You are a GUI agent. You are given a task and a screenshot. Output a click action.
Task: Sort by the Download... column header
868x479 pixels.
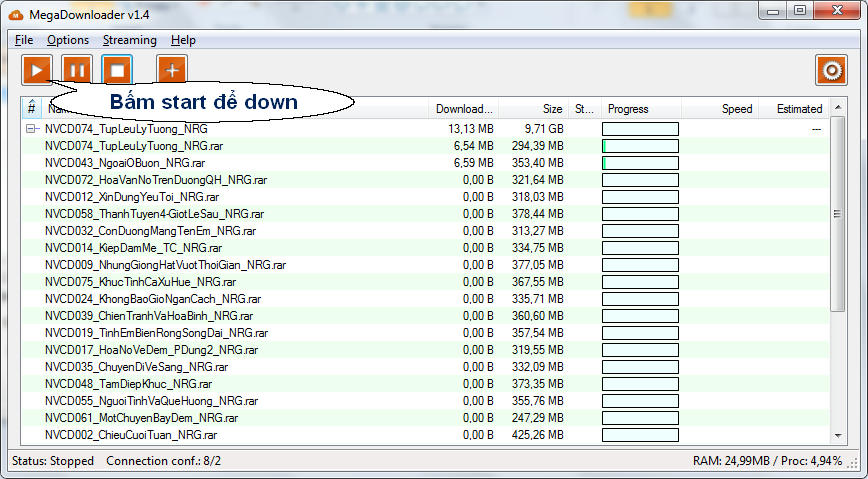point(464,109)
